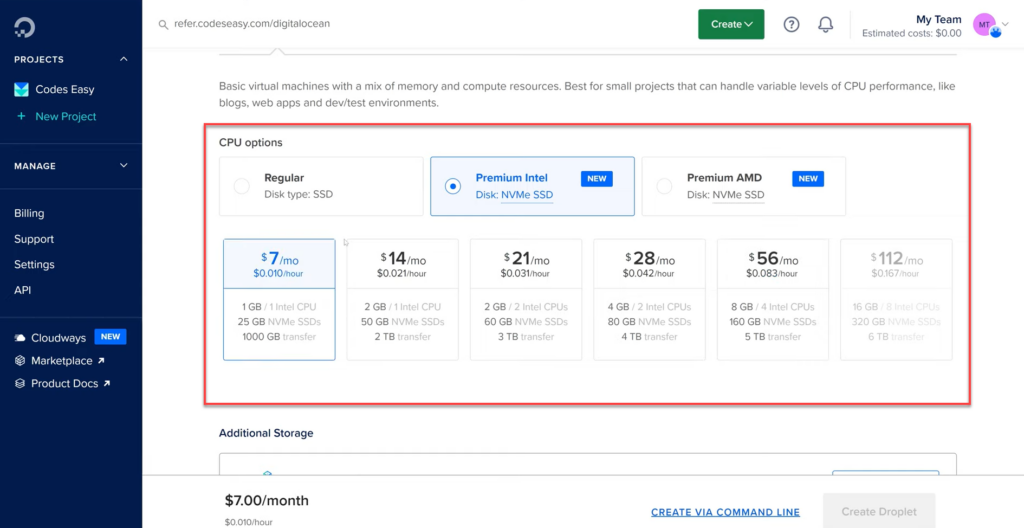Click the Marketplace external link arrow
Viewport: 1024px width, 528px height.
[101, 361]
